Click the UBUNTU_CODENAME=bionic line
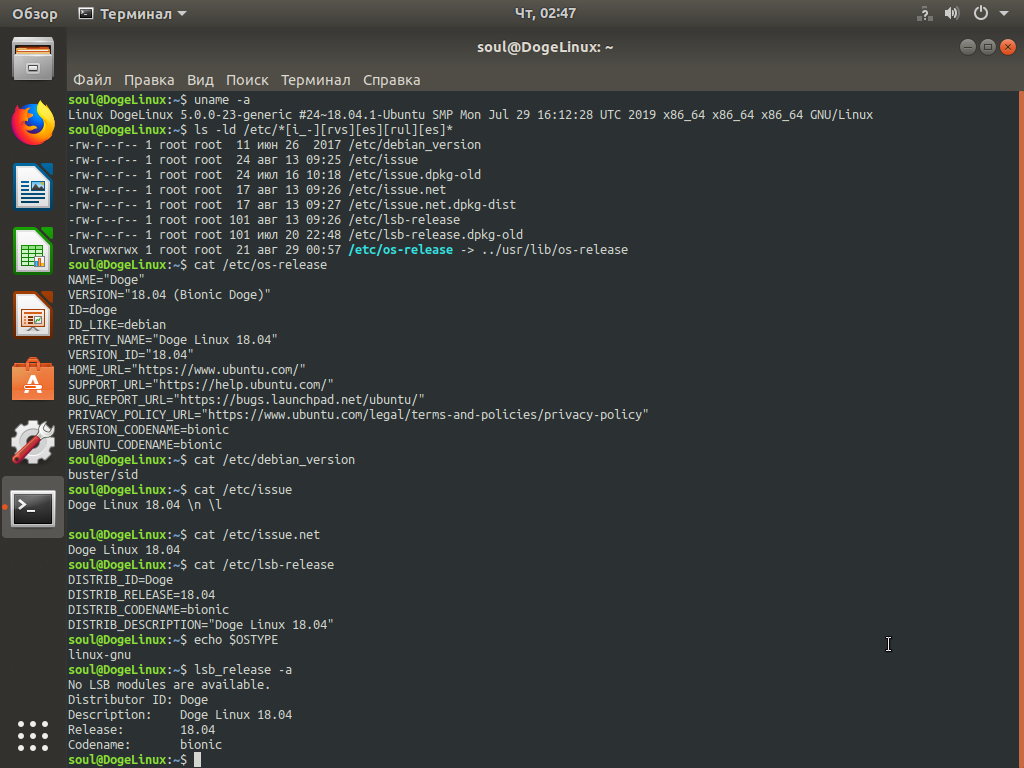This screenshot has width=1024, height=768. 145,445
